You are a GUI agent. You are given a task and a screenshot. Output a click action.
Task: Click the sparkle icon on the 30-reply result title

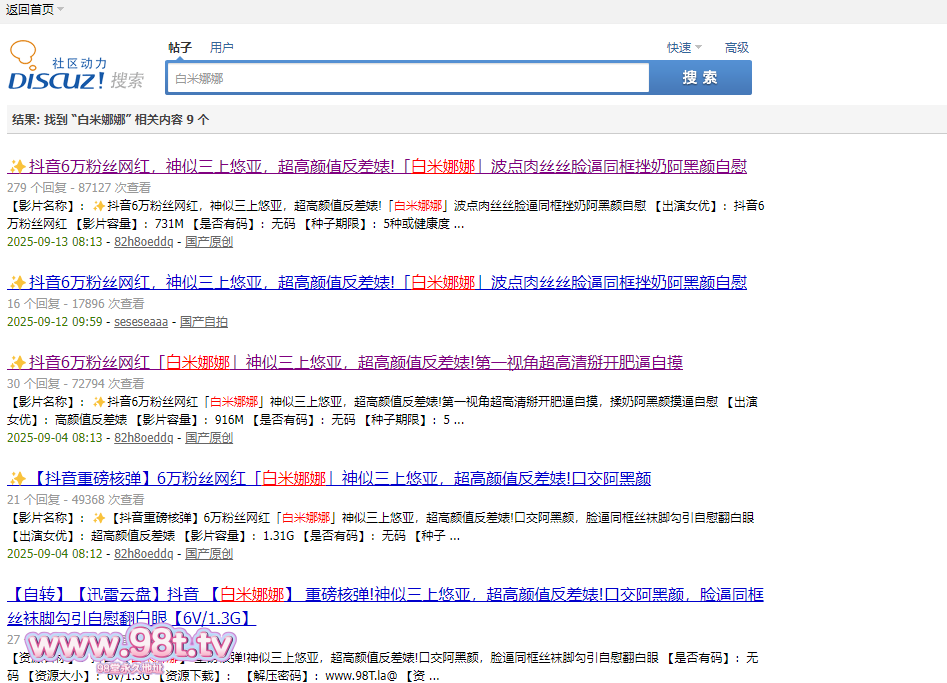pyautogui.click(x=17, y=363)
